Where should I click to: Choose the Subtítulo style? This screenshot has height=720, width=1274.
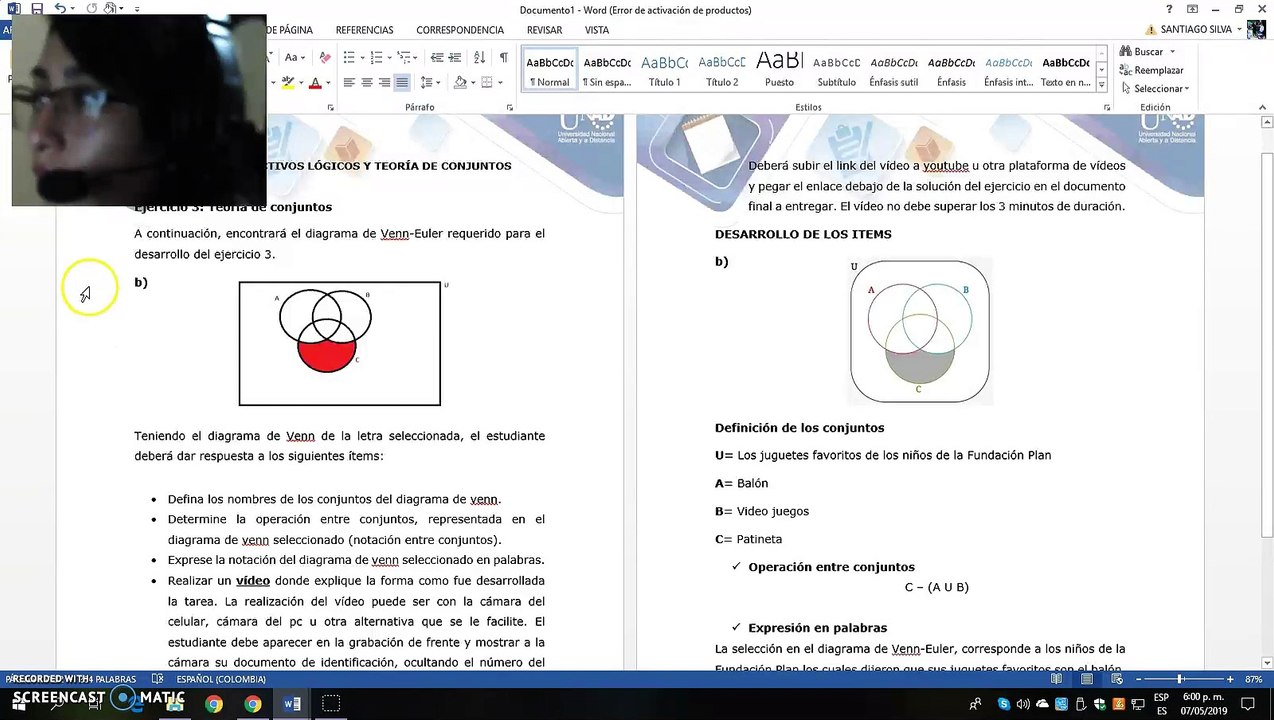point(836,69)
